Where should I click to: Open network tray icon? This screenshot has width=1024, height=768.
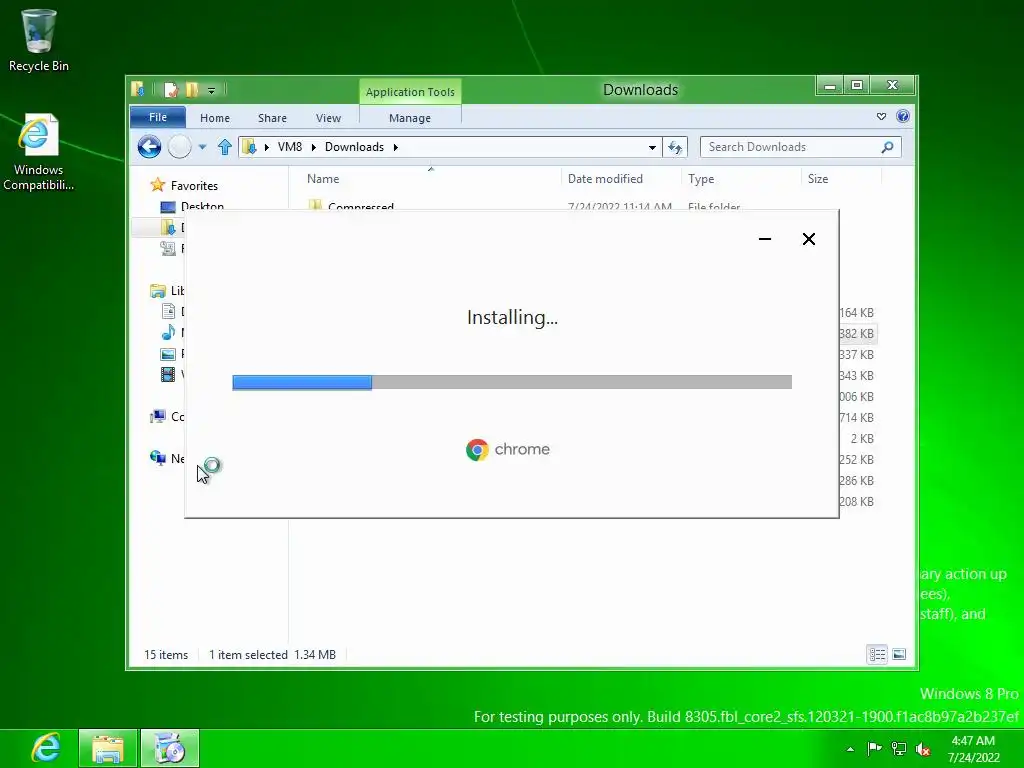(899, 748)
